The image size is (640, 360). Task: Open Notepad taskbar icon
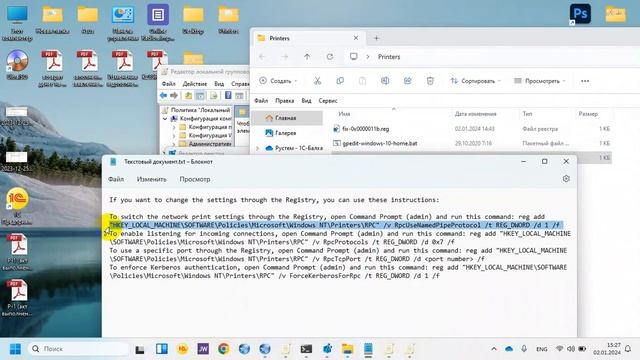coord(368,349)
